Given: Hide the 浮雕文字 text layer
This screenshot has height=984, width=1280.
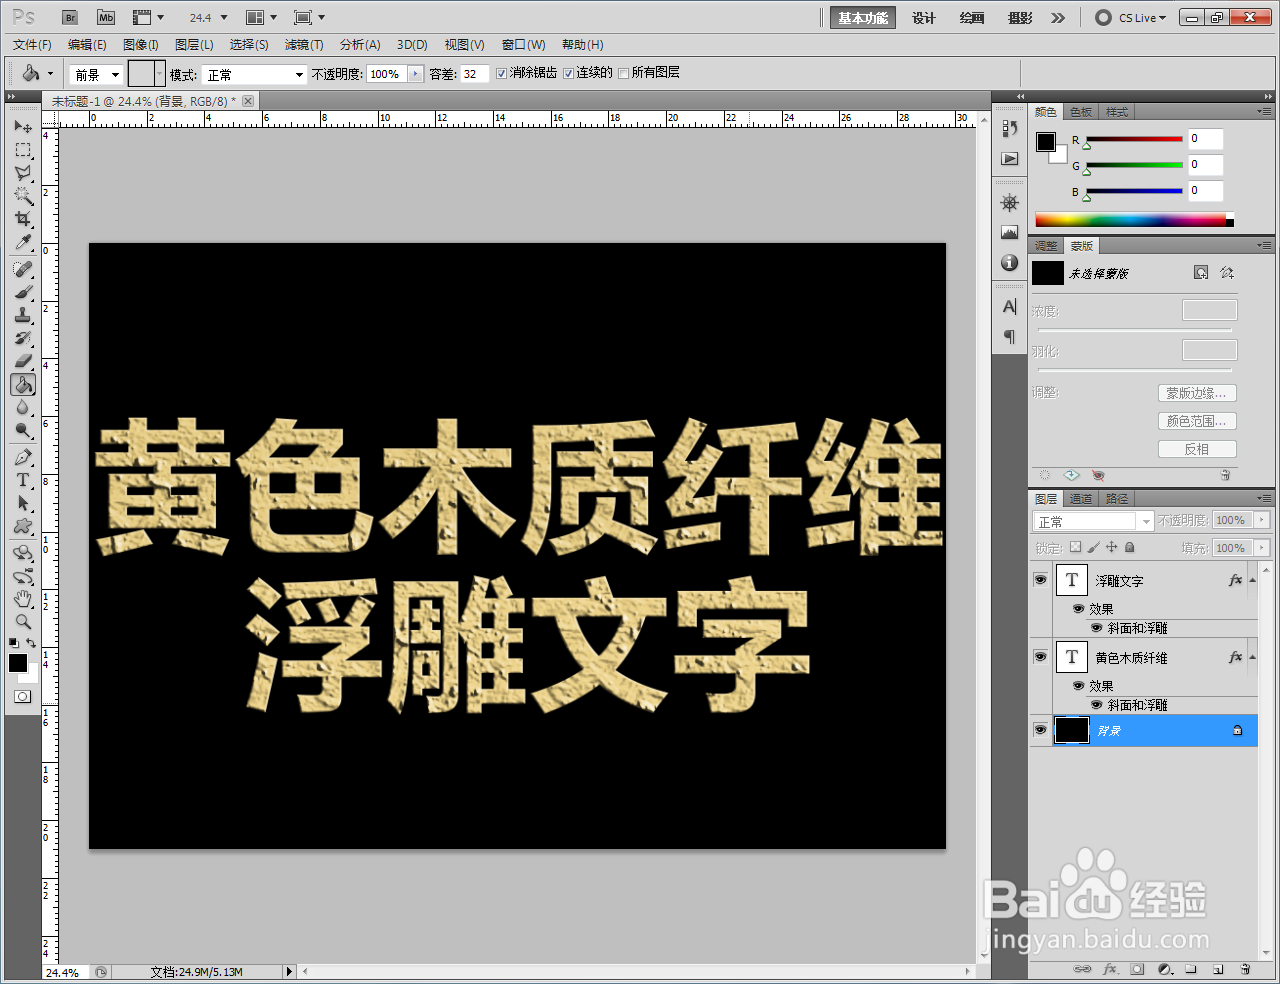Looking at the screenshot, I should 1041,580.
